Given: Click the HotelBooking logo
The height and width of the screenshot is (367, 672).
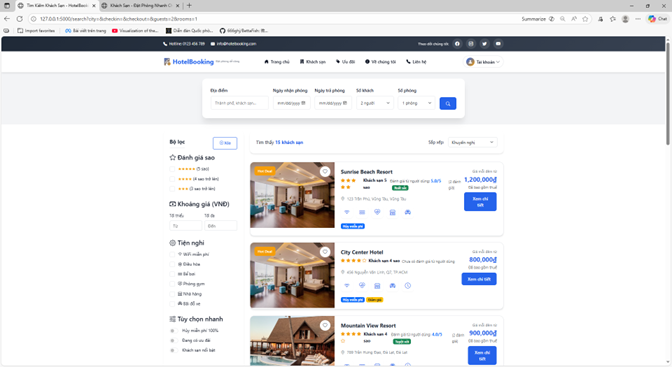Looking at the screenshot, I should (x=189, y=62).
